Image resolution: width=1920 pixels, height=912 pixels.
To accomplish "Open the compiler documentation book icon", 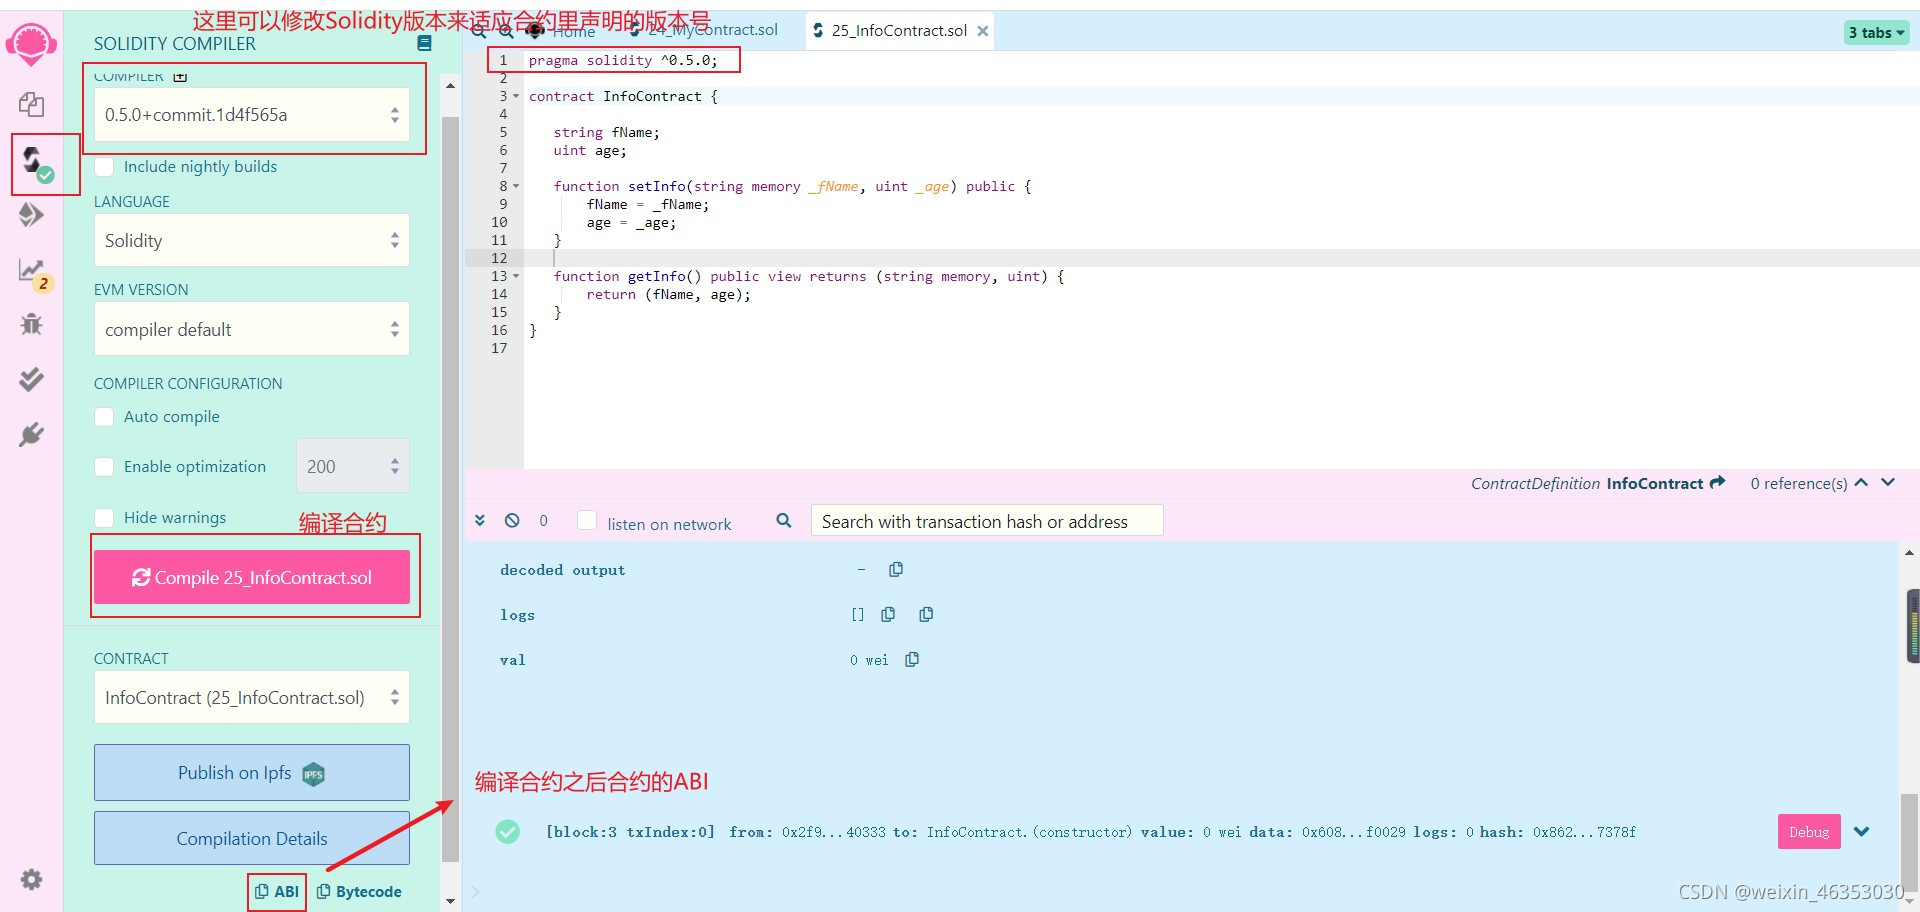I will (424, 43).
